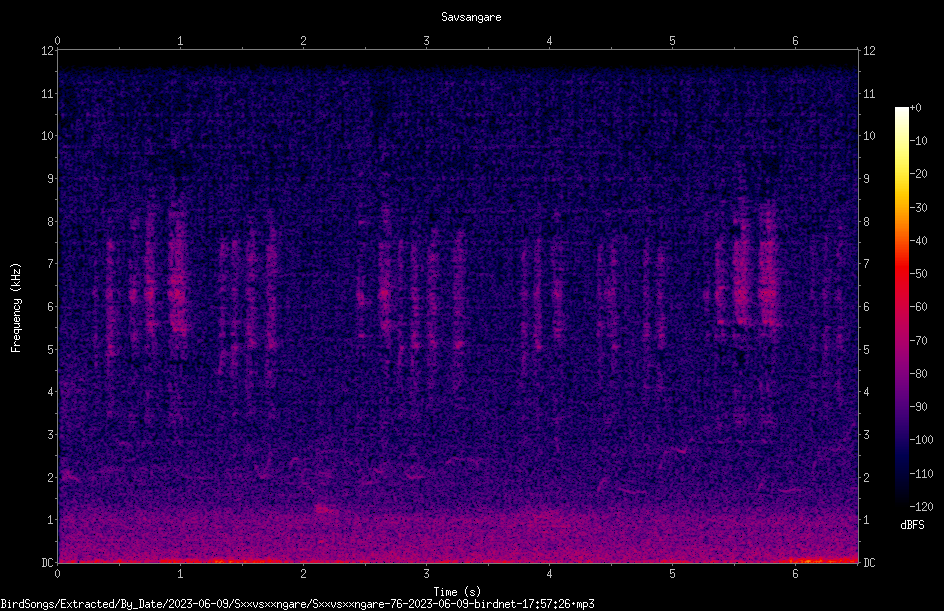Click the "-40" label on the color scale
This screenshot has height=611, width=944.
[918, 241]
